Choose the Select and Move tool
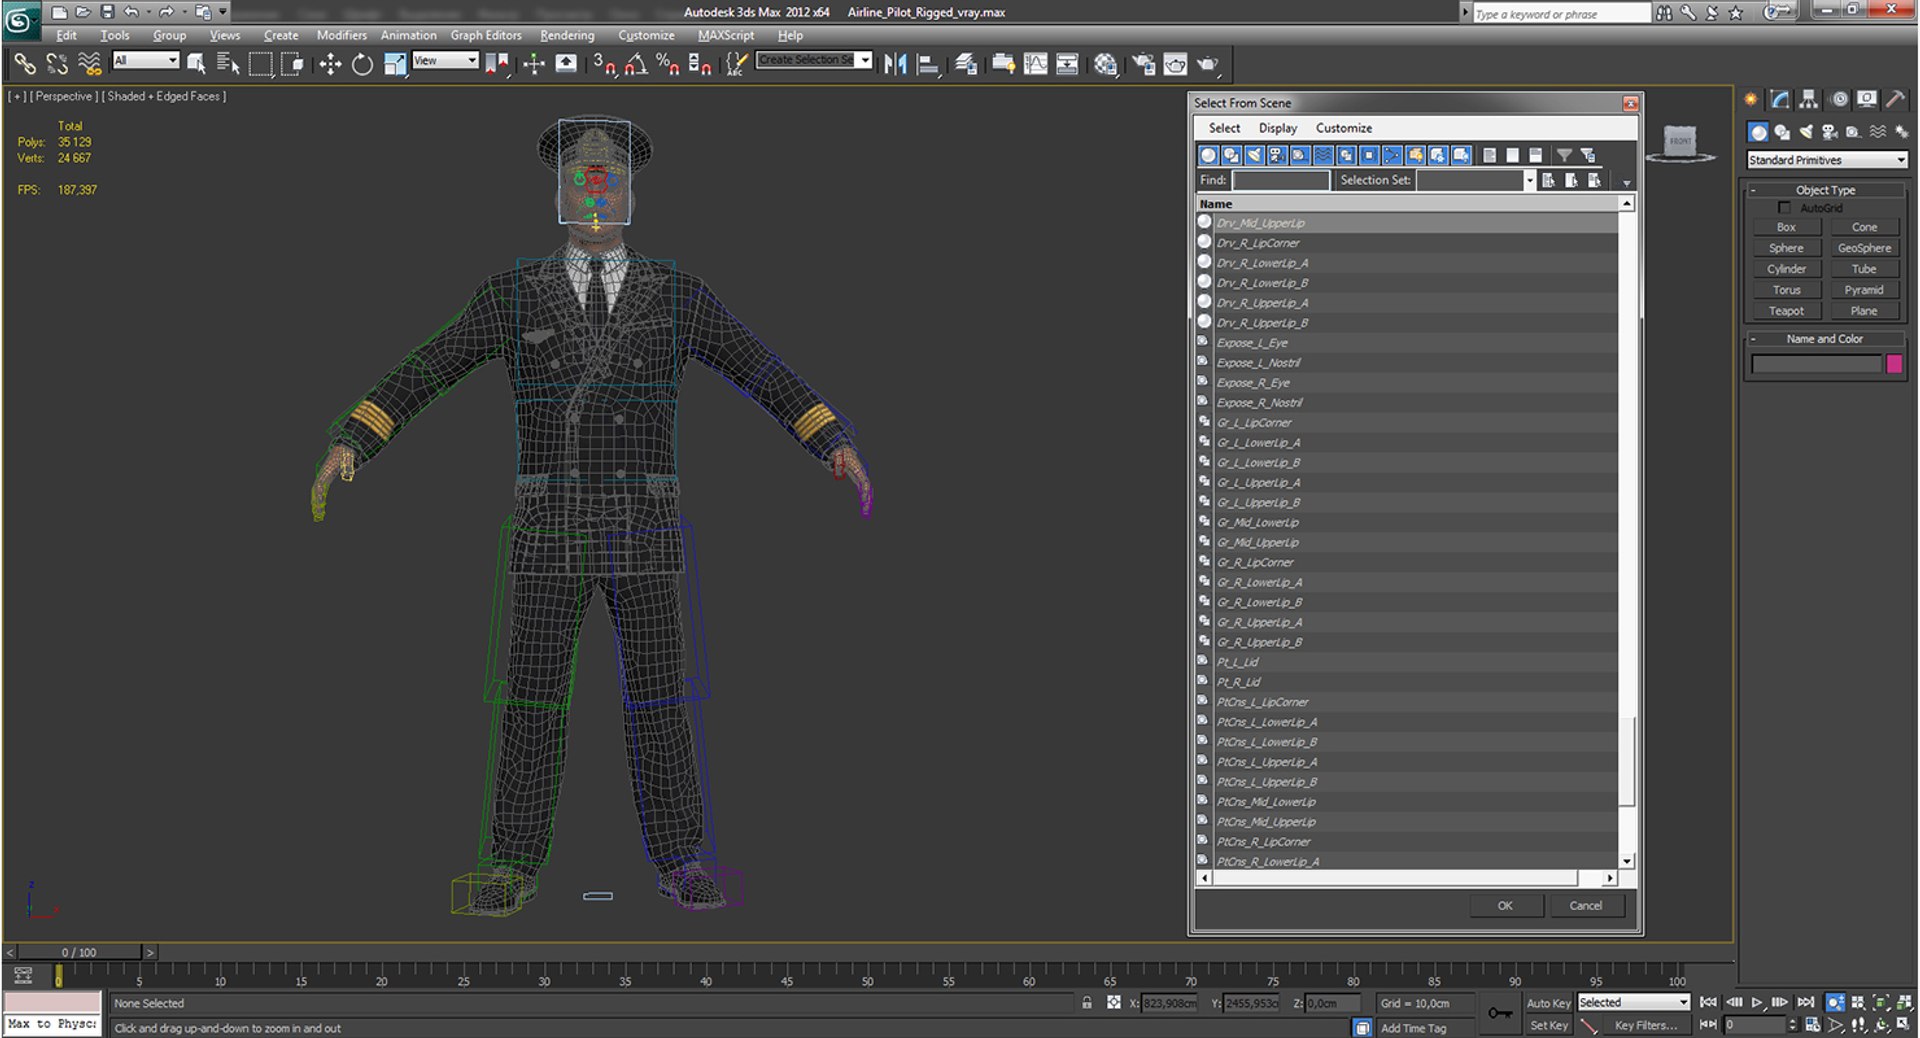Viewport: 1920px width, 1038px height. coord(329,64)
